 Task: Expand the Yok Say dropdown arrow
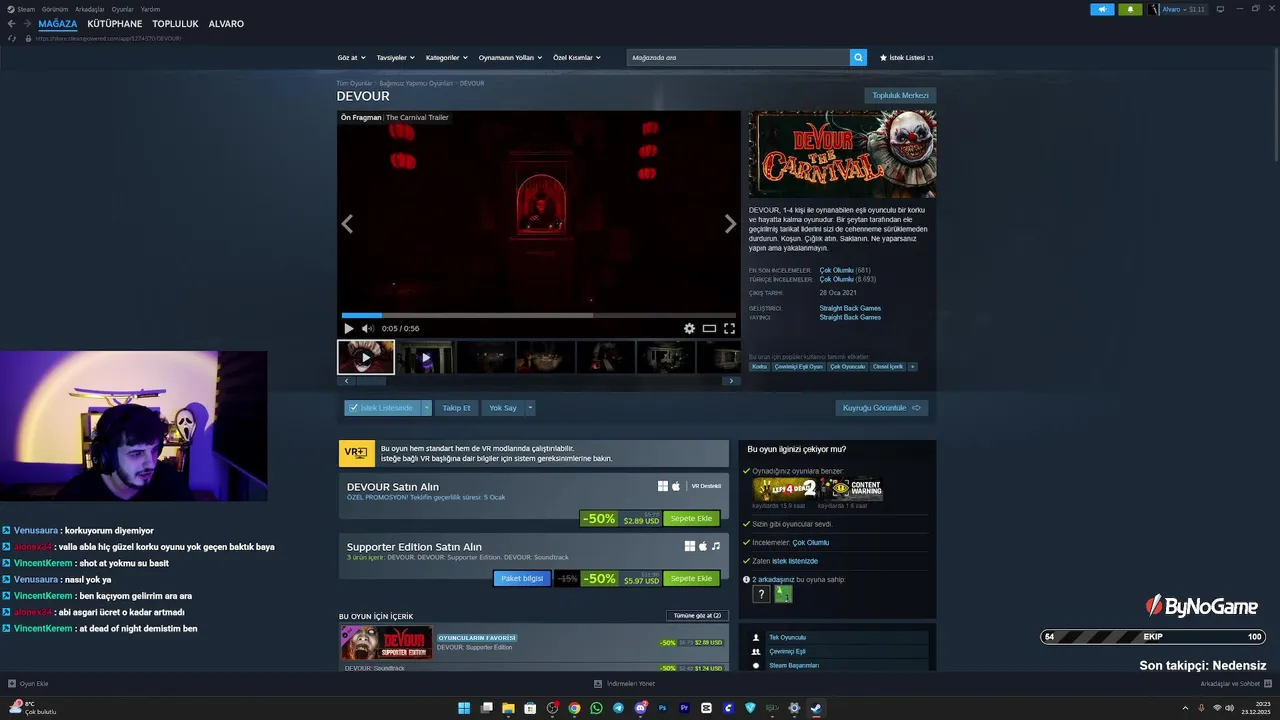point(530,408)
